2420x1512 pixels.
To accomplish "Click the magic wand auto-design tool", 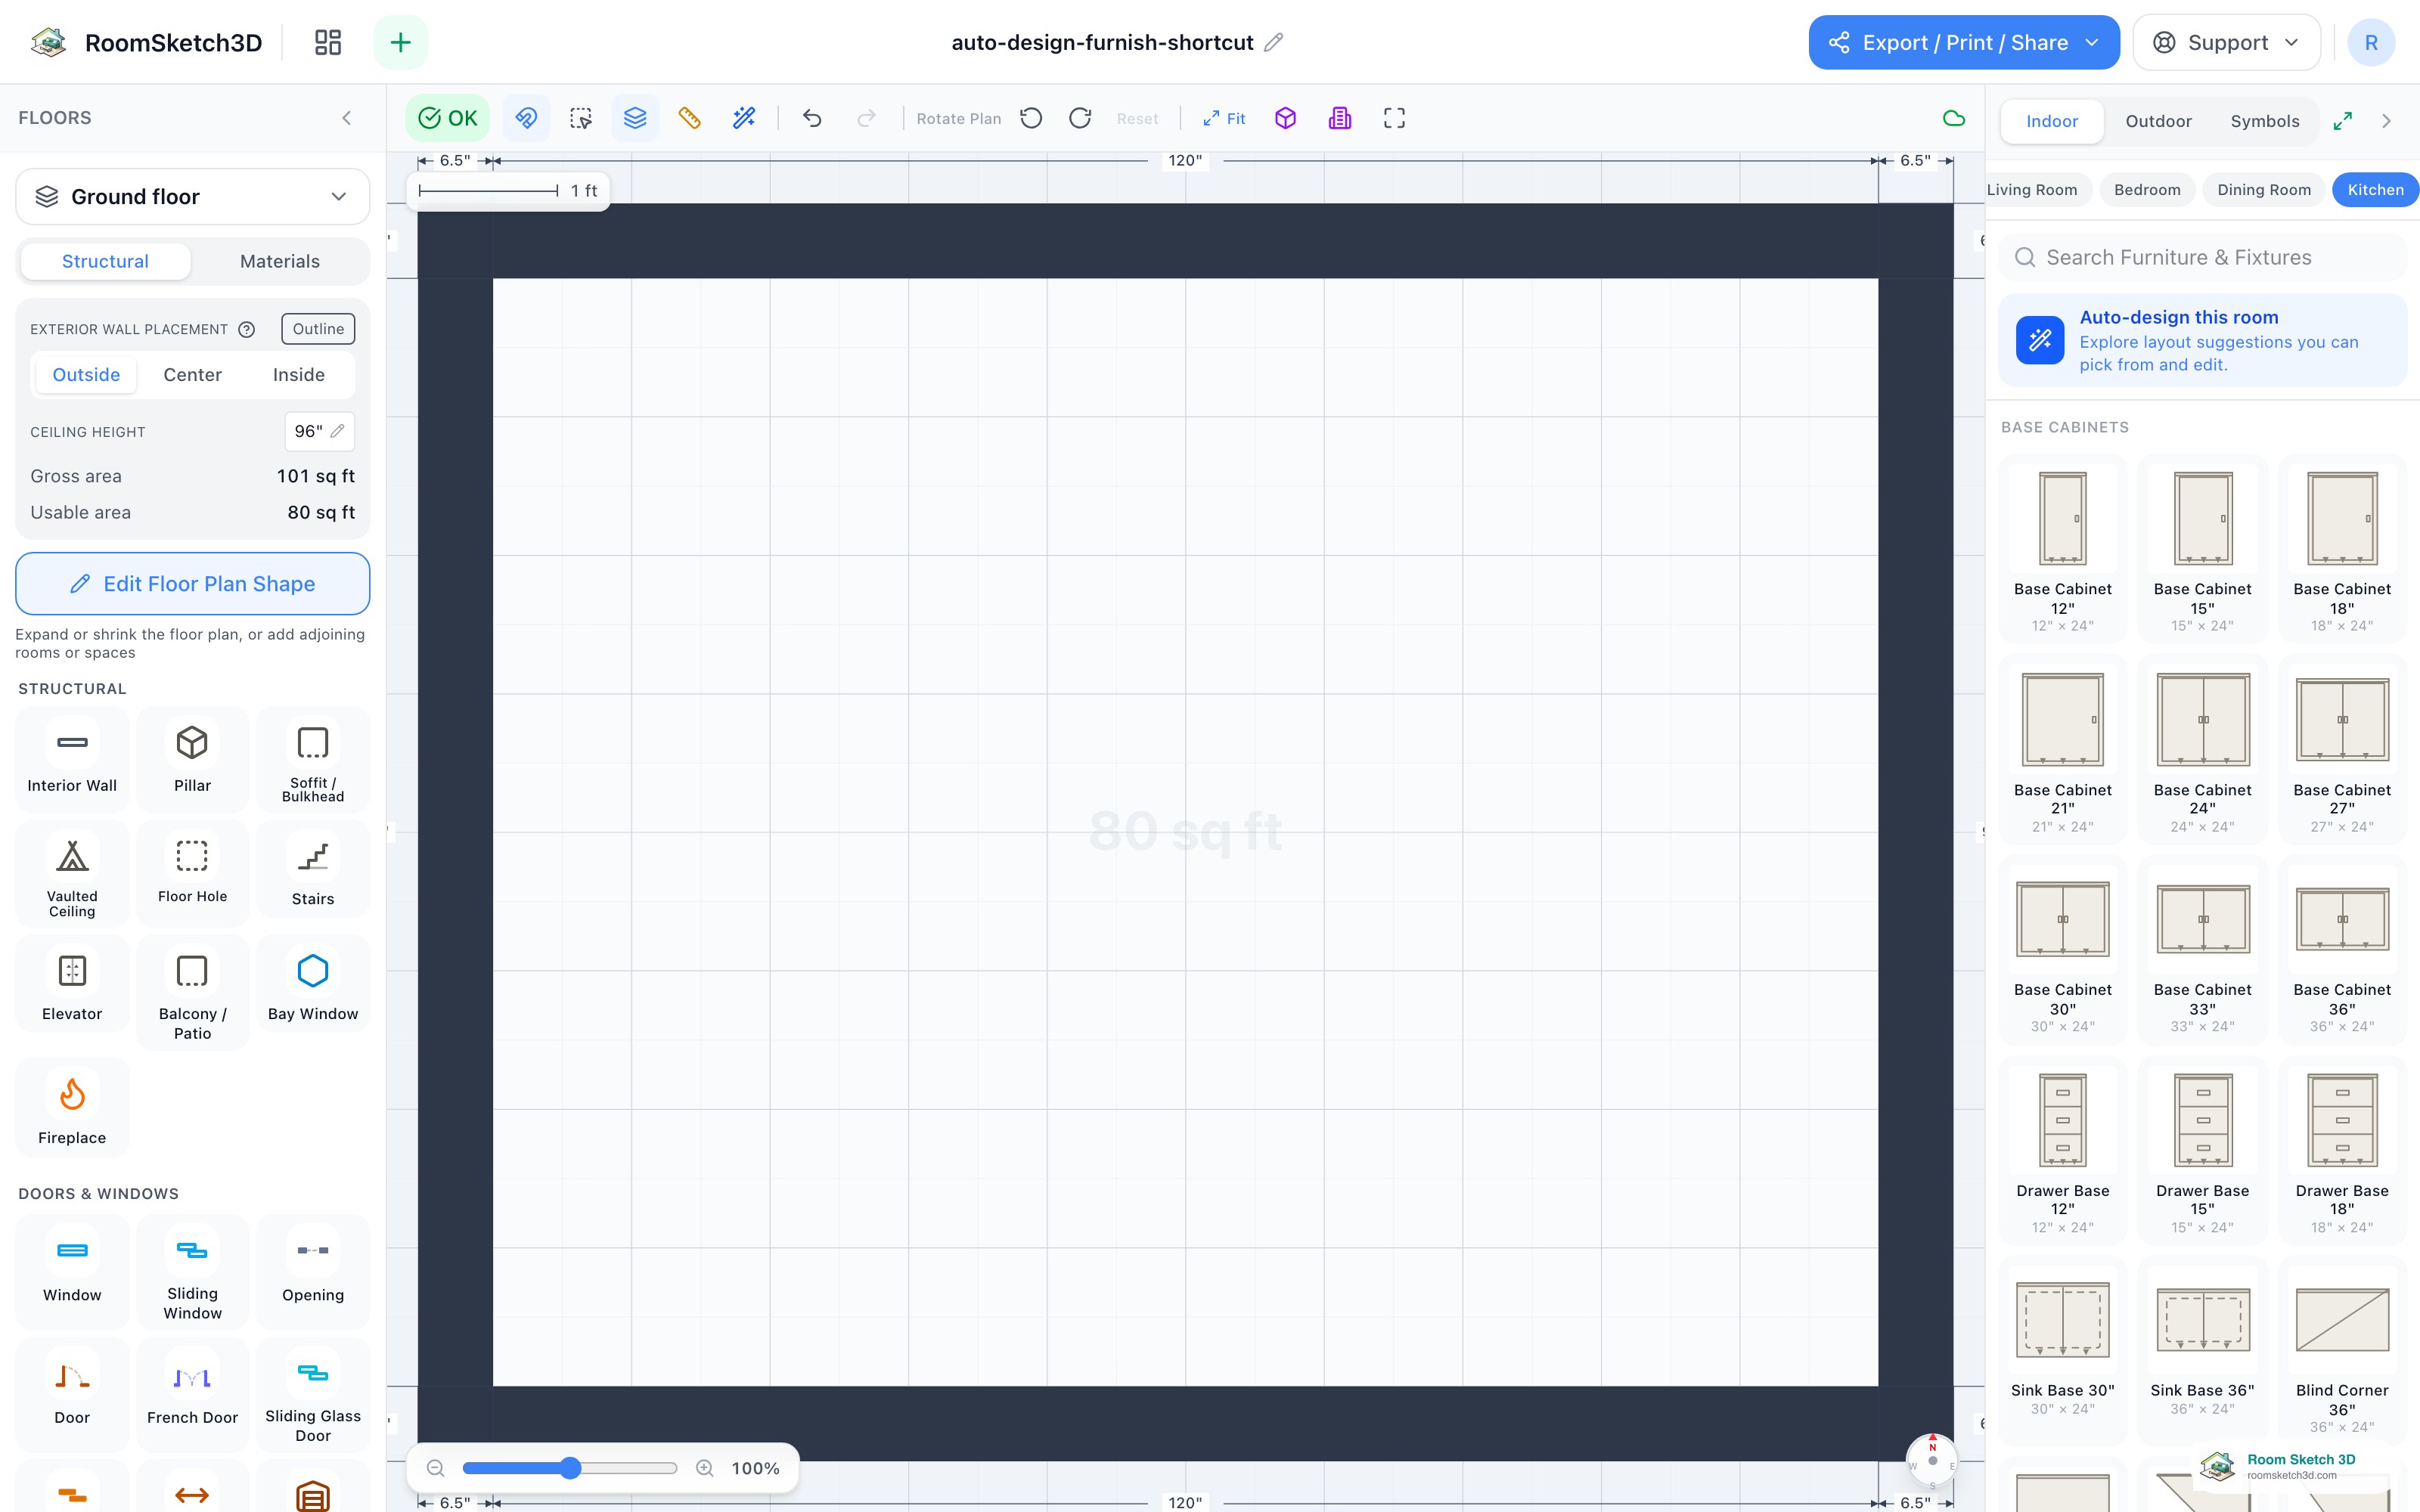I will click(x=744, y=118).
